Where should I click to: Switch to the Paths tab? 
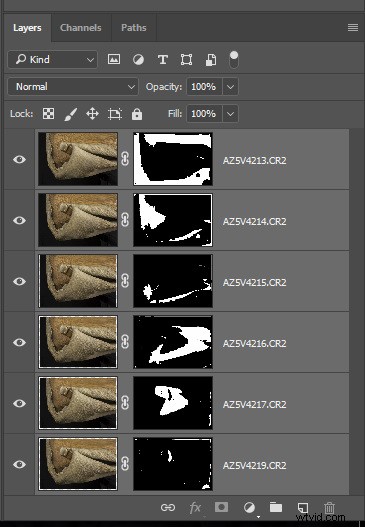point(134,28)
